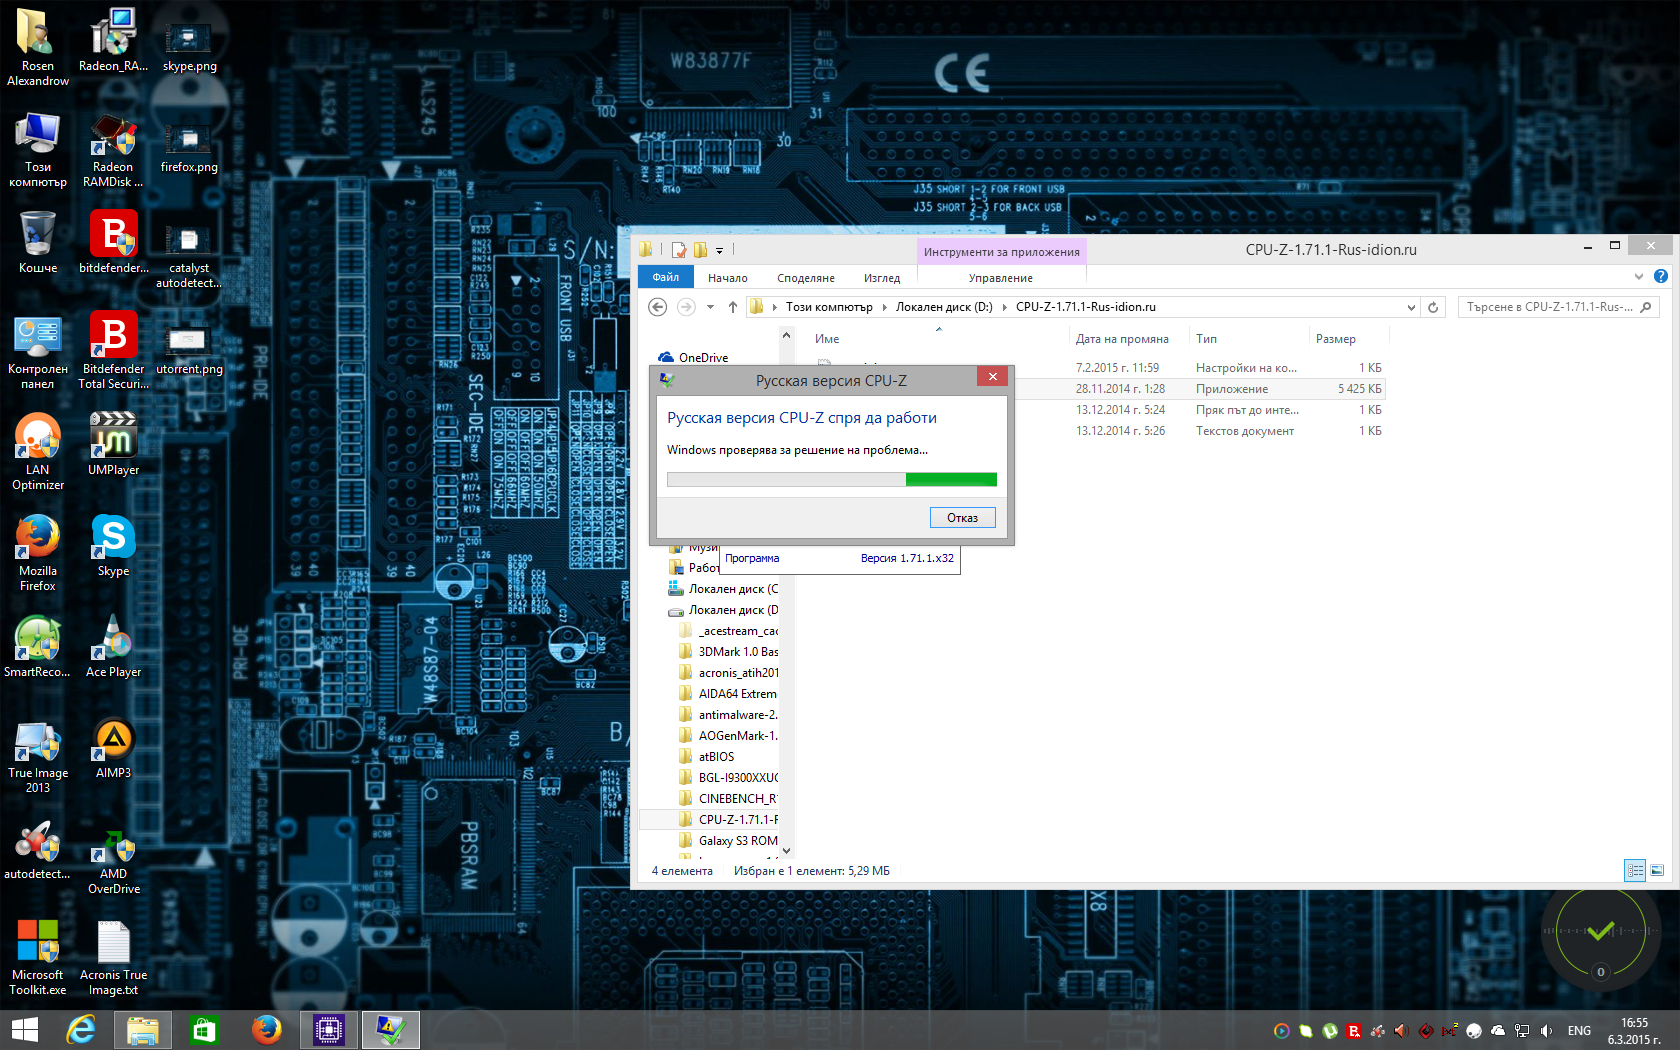Open the recent locations dropdown arrow

pyautogui.click(x=710, y=307)
